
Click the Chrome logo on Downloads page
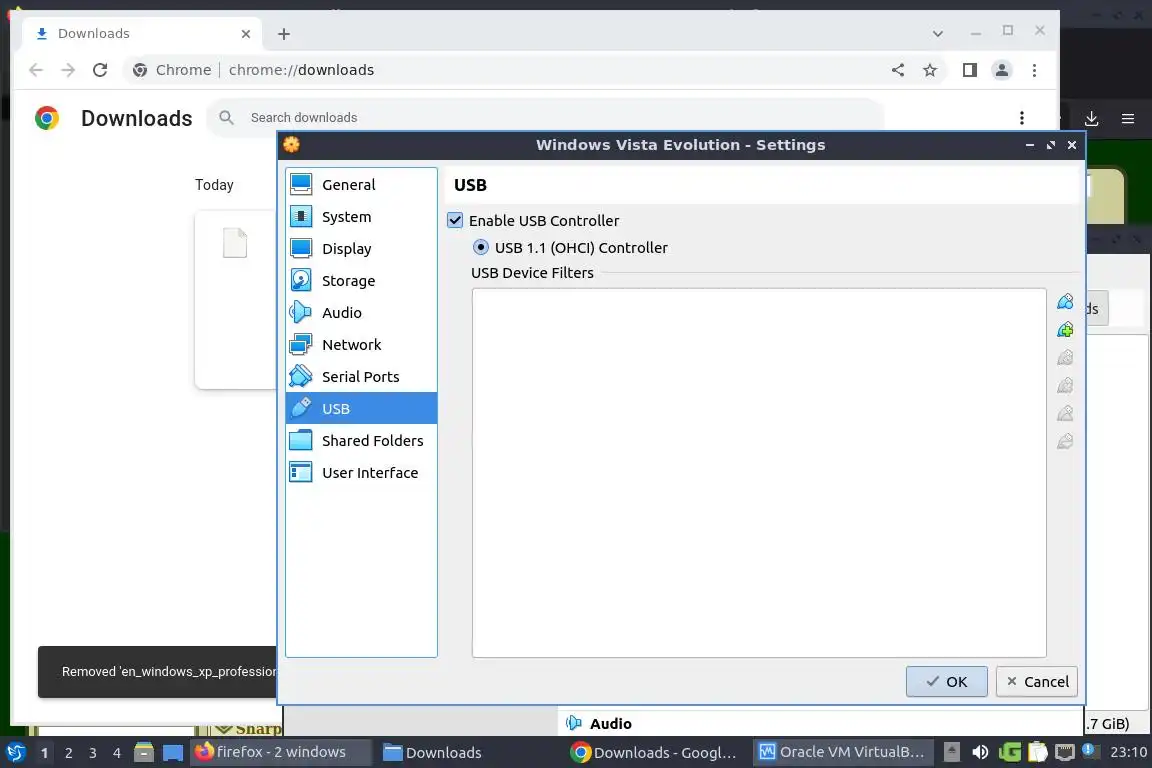(46, 118)
